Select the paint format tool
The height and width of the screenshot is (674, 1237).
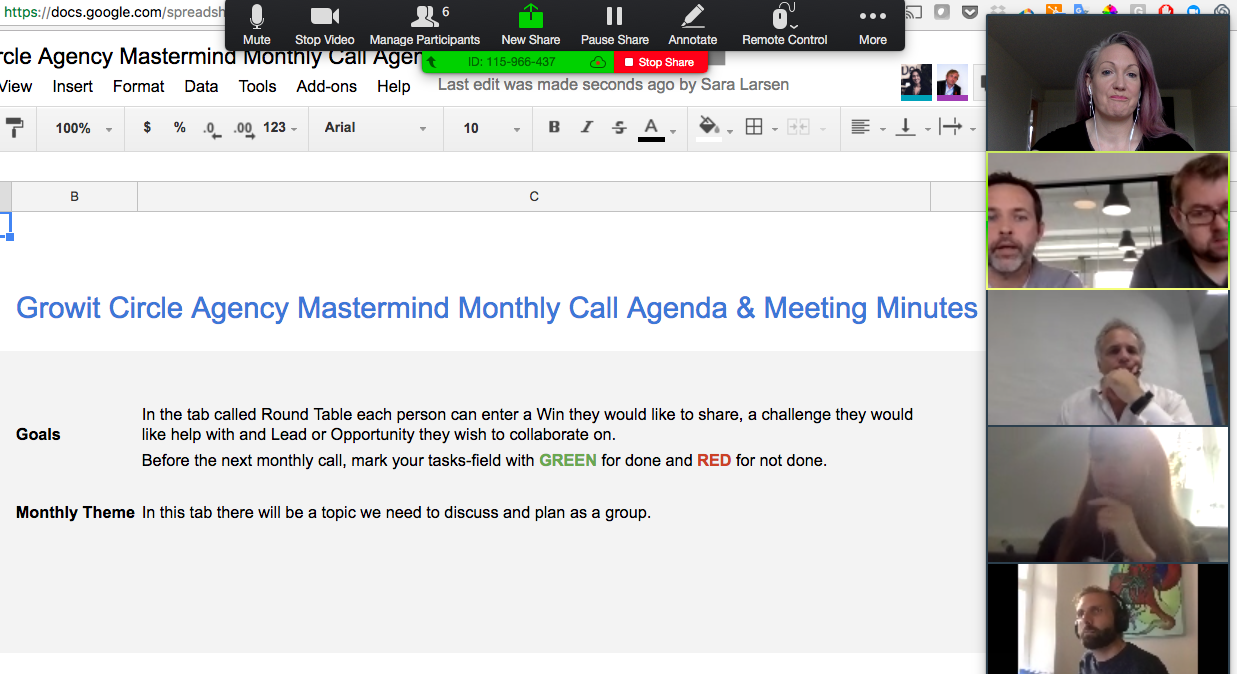[x=14, y=127]
